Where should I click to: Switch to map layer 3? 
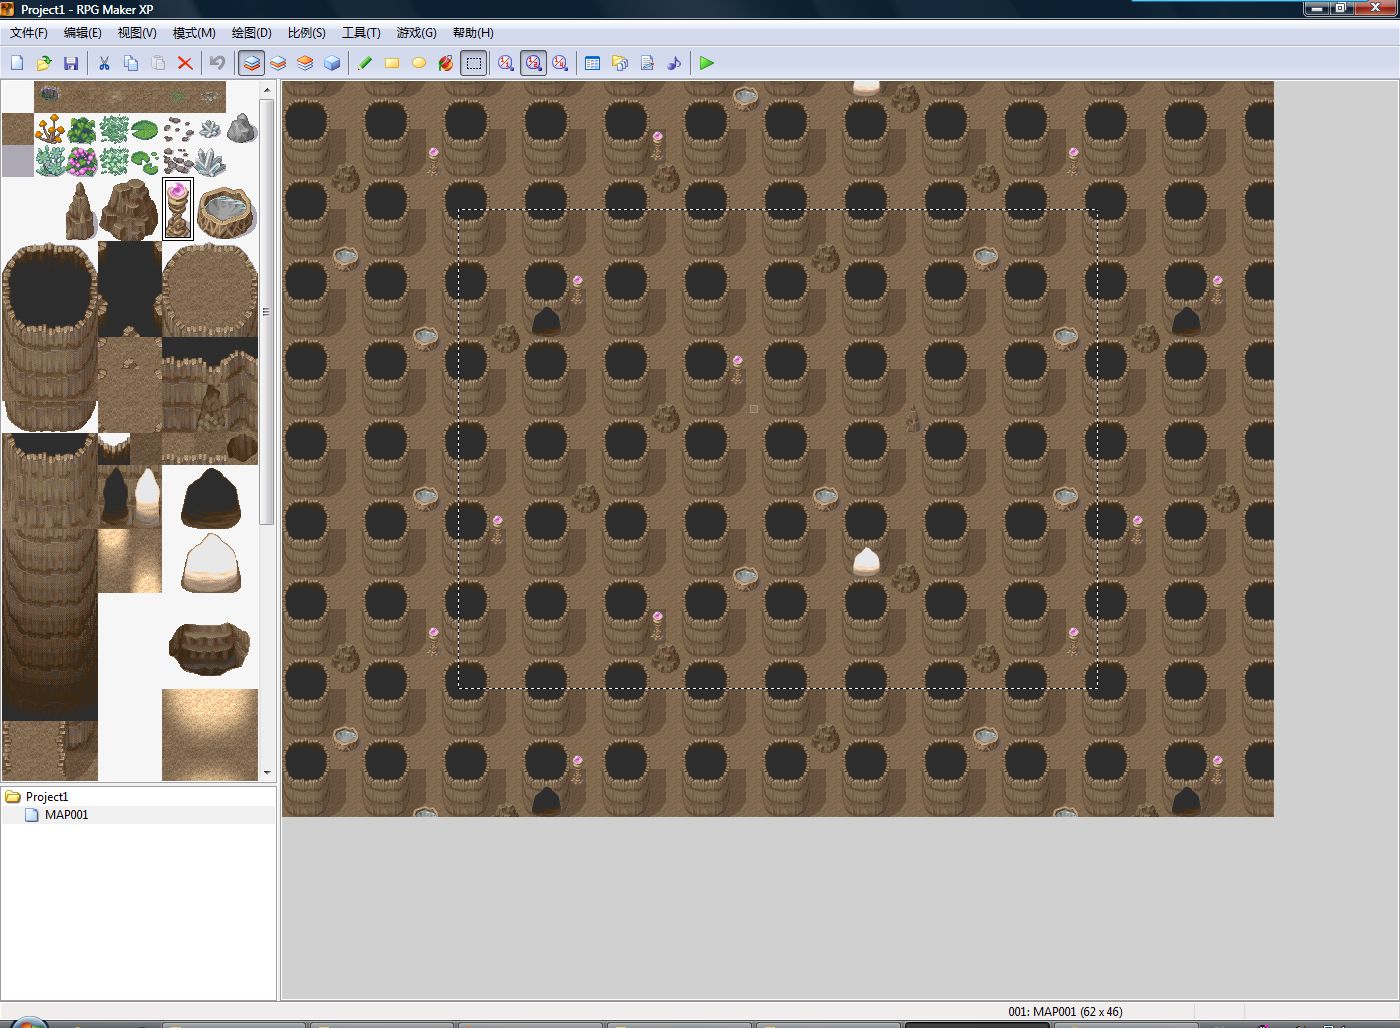click(305, 63)
